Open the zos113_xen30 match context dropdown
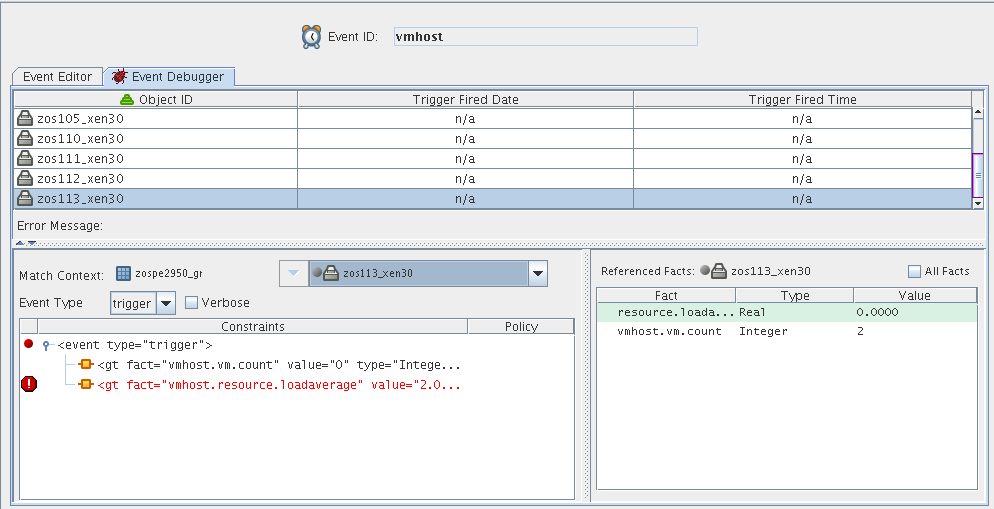The image size is (994, 509). [x=538, y=274]
